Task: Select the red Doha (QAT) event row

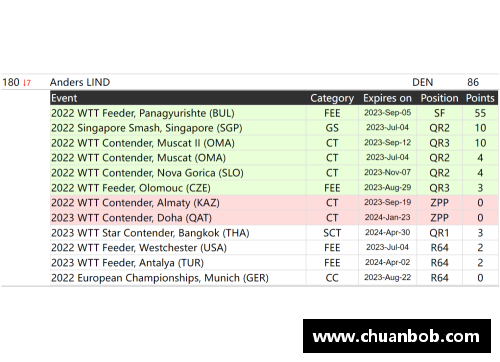Action: click(x=274, y=218)
